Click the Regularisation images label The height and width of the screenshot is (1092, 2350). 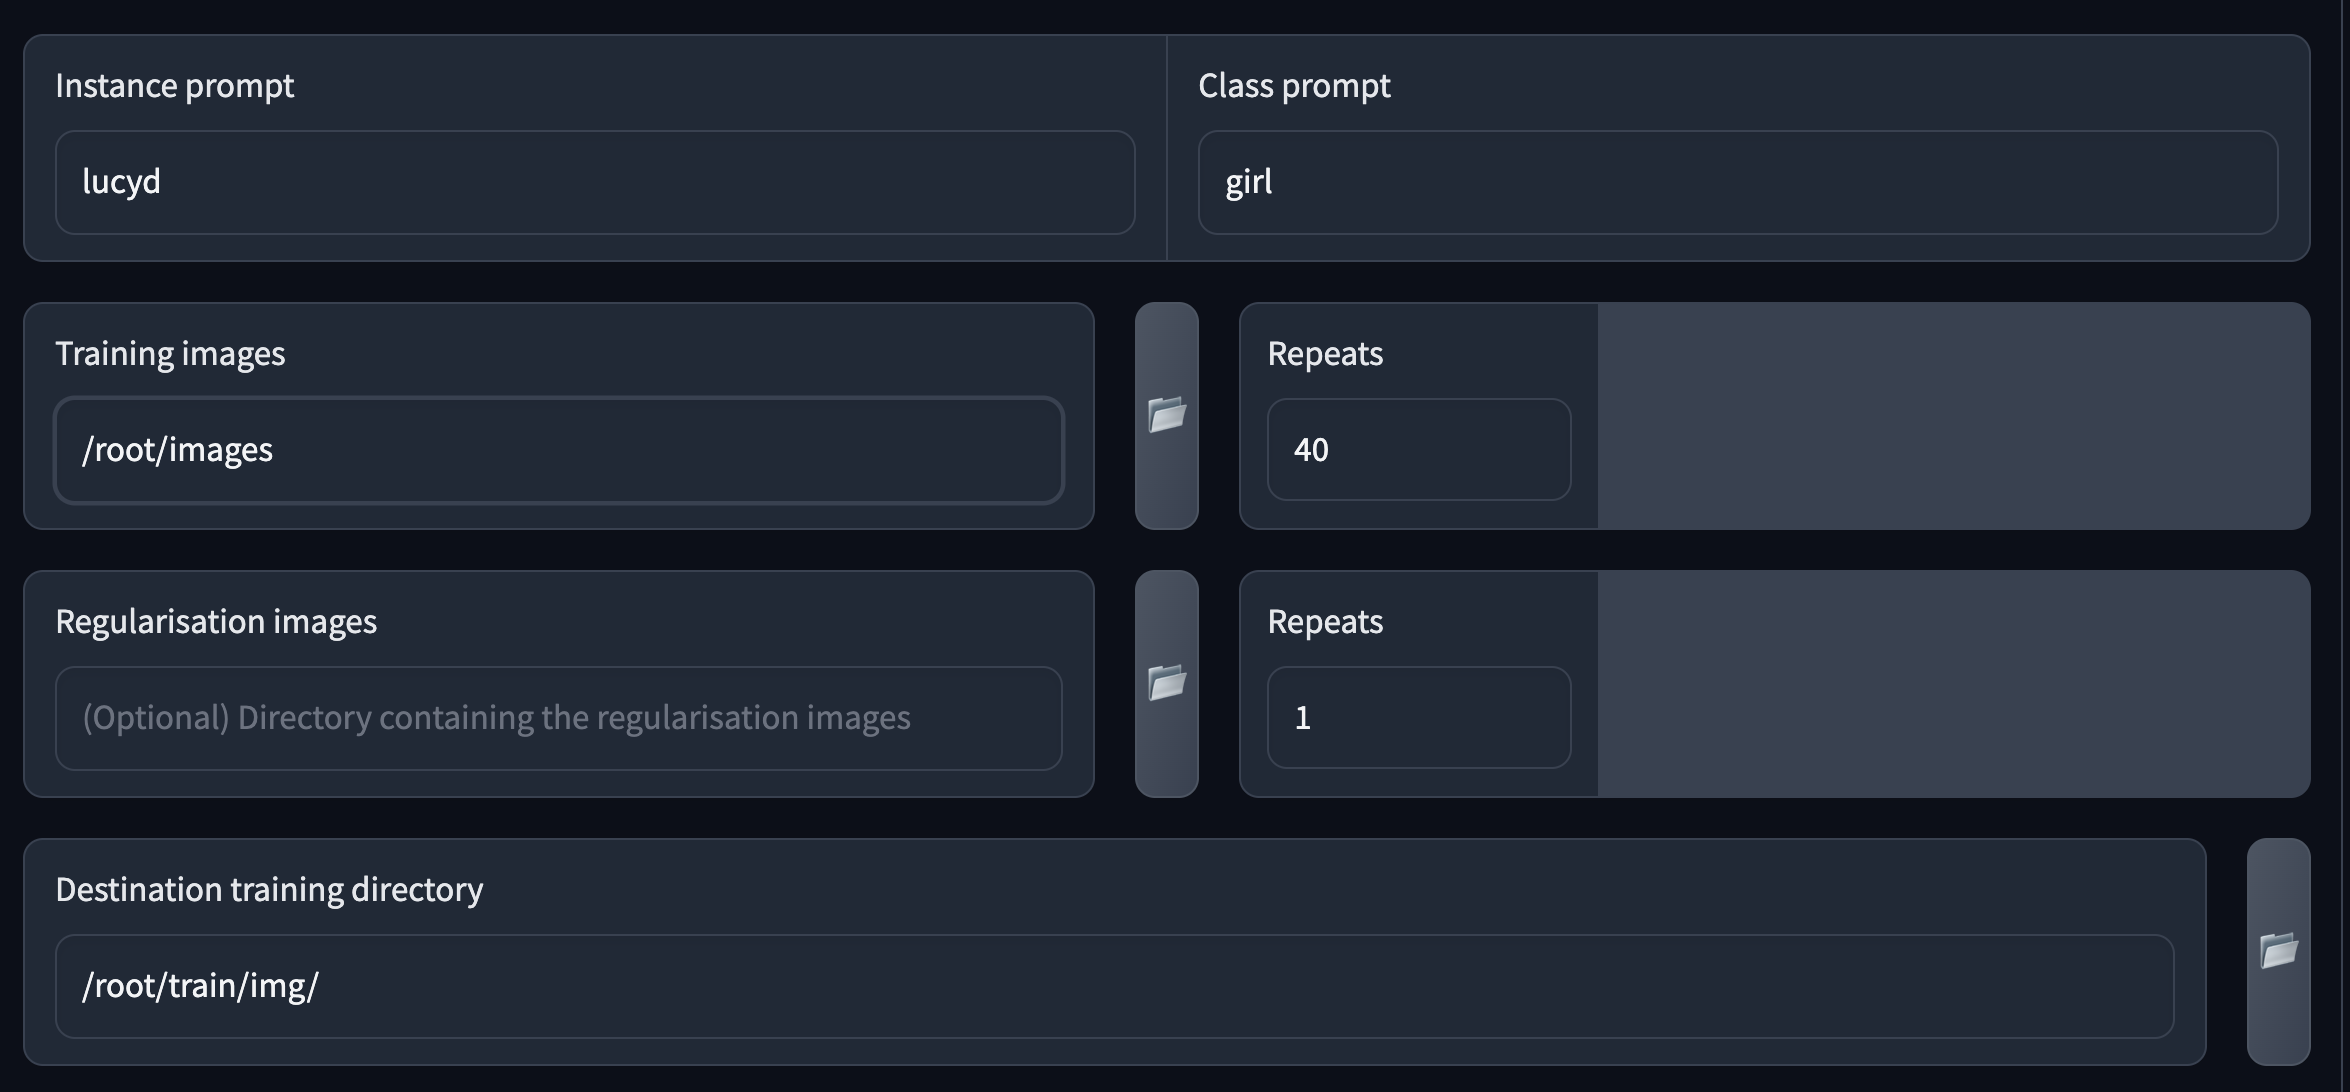click(216, 622)
